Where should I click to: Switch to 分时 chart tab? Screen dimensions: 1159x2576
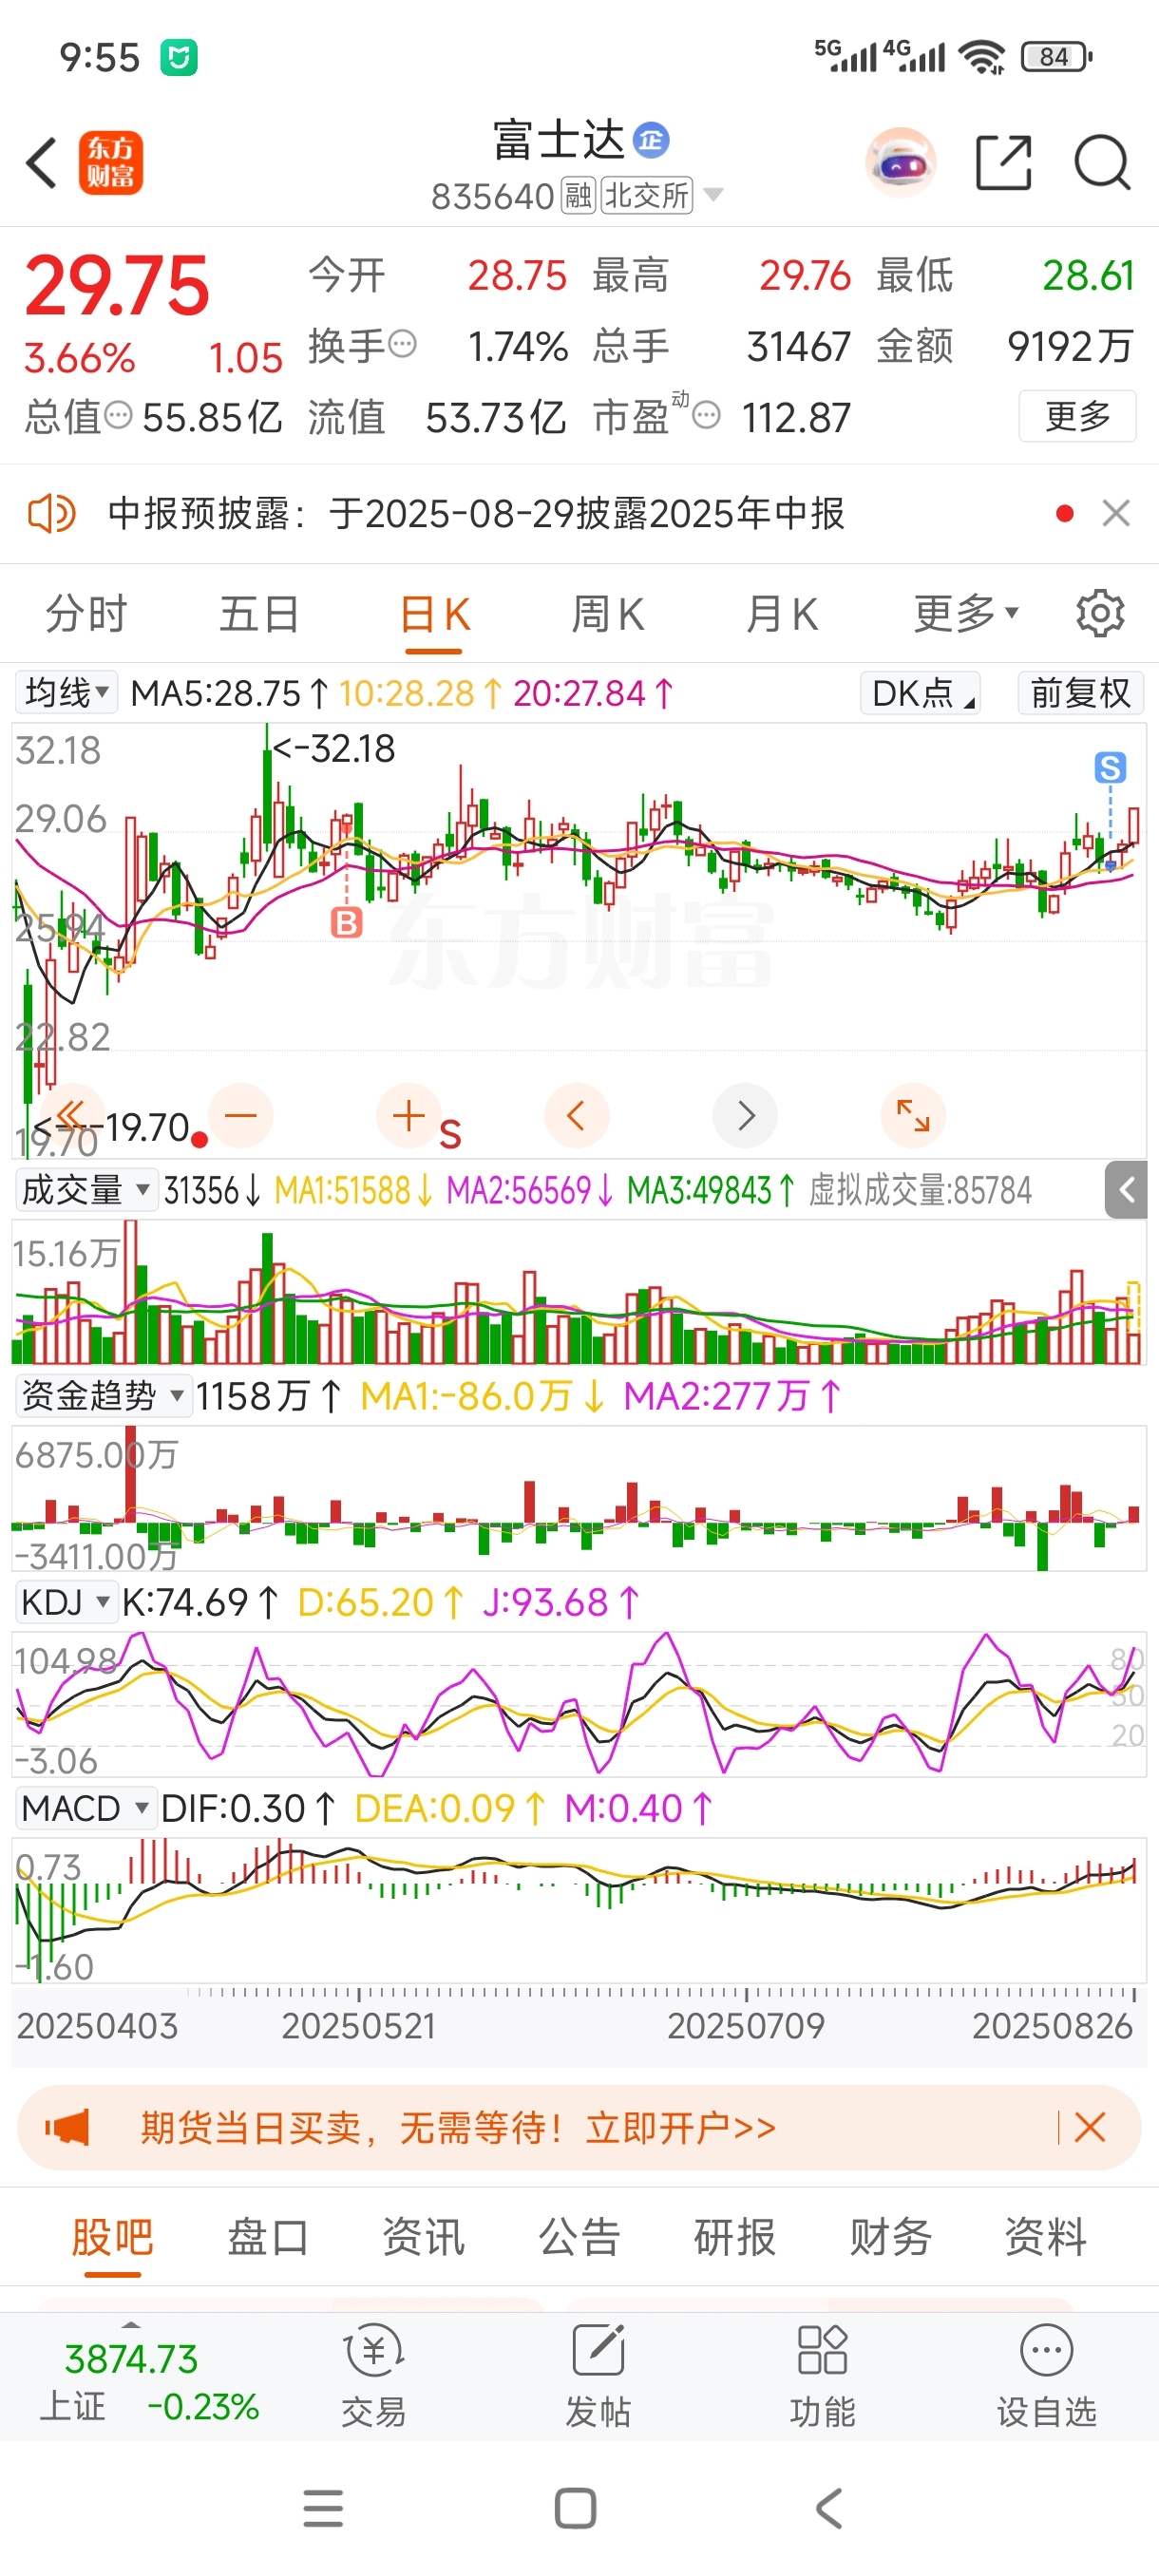point(86,613)
